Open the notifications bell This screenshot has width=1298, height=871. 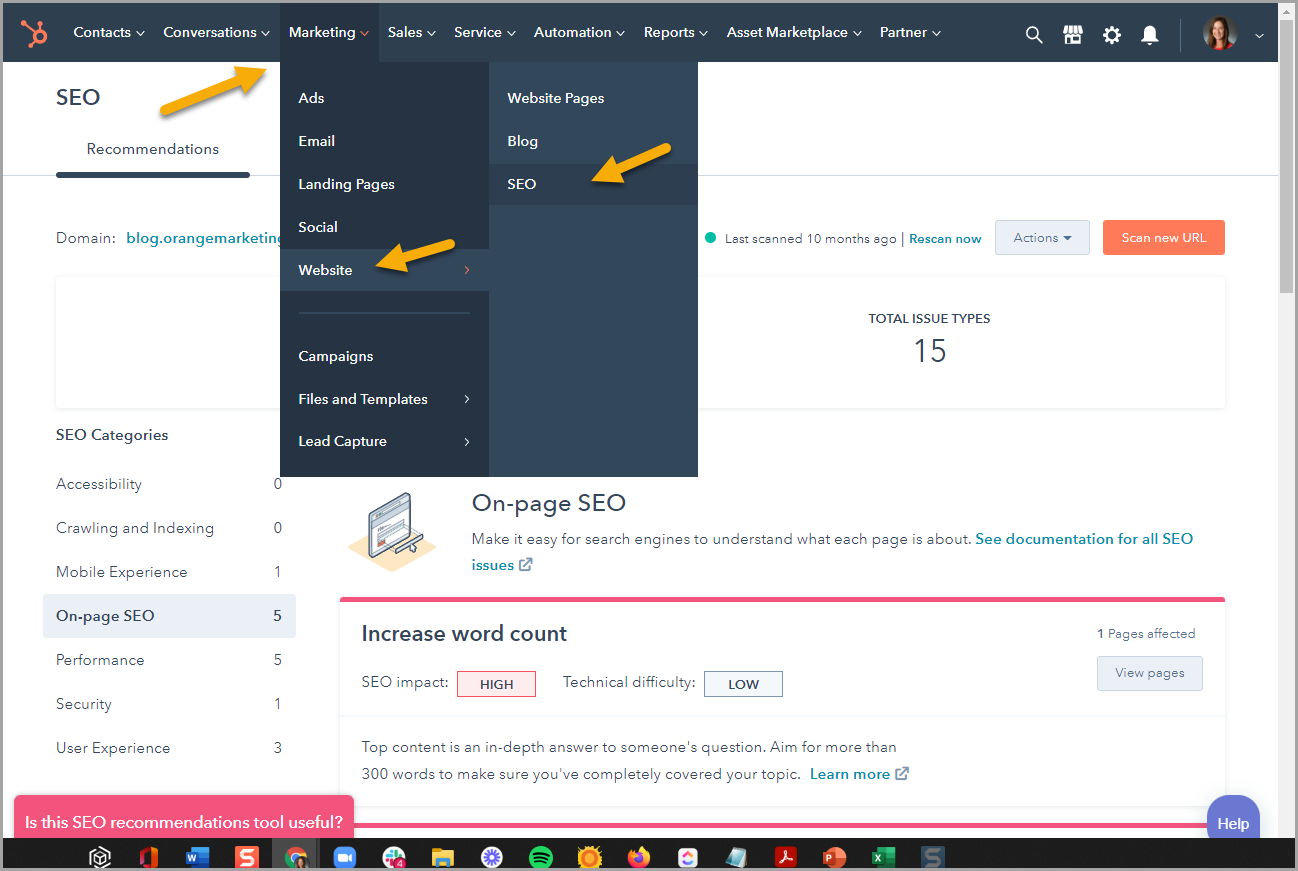click(1150, 35)
